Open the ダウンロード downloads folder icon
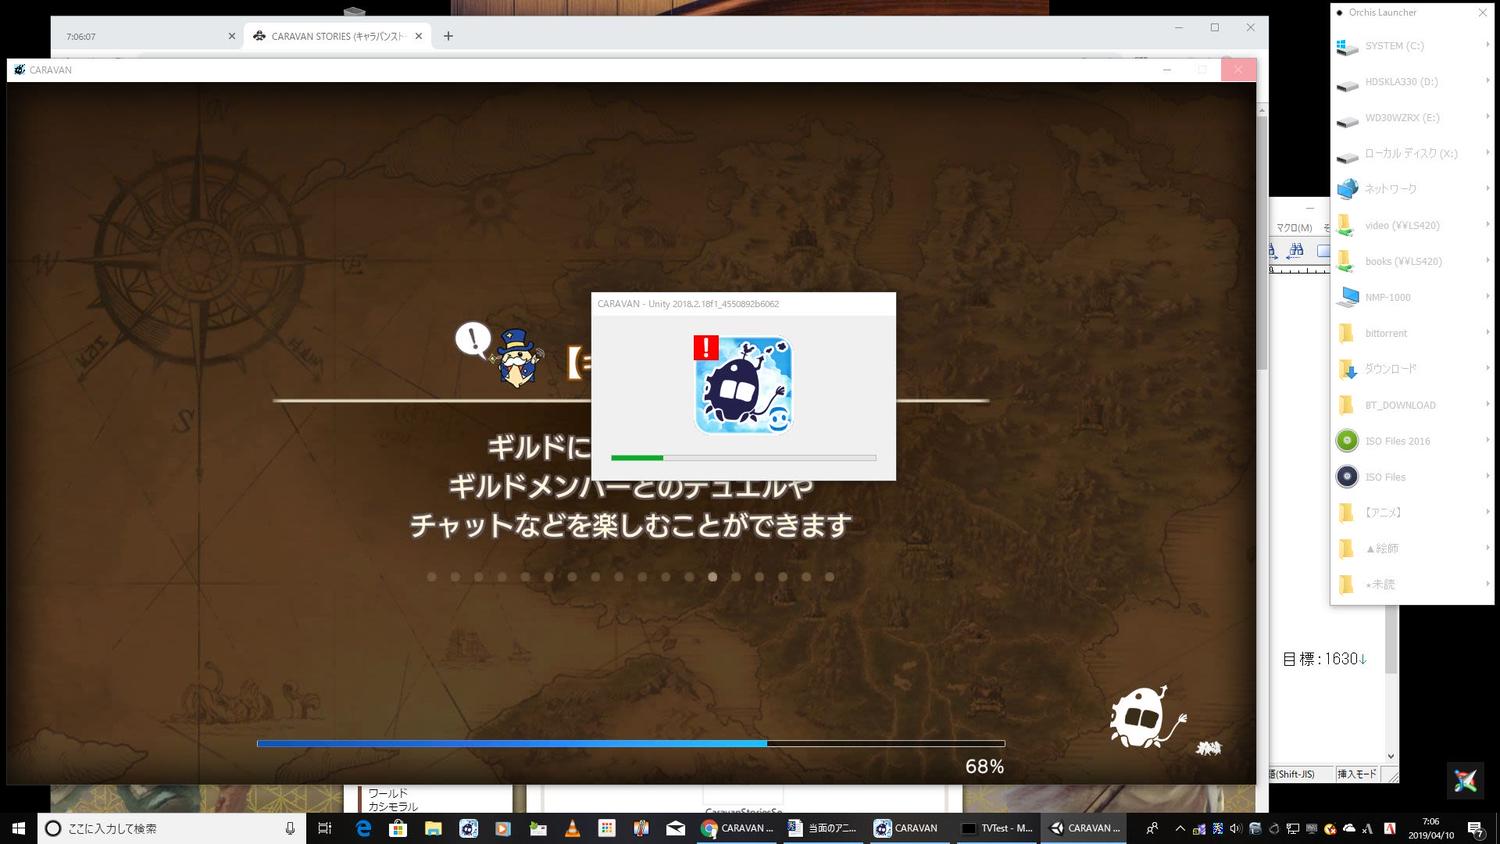The image size is (1500, 844). tap(1347, 369)
